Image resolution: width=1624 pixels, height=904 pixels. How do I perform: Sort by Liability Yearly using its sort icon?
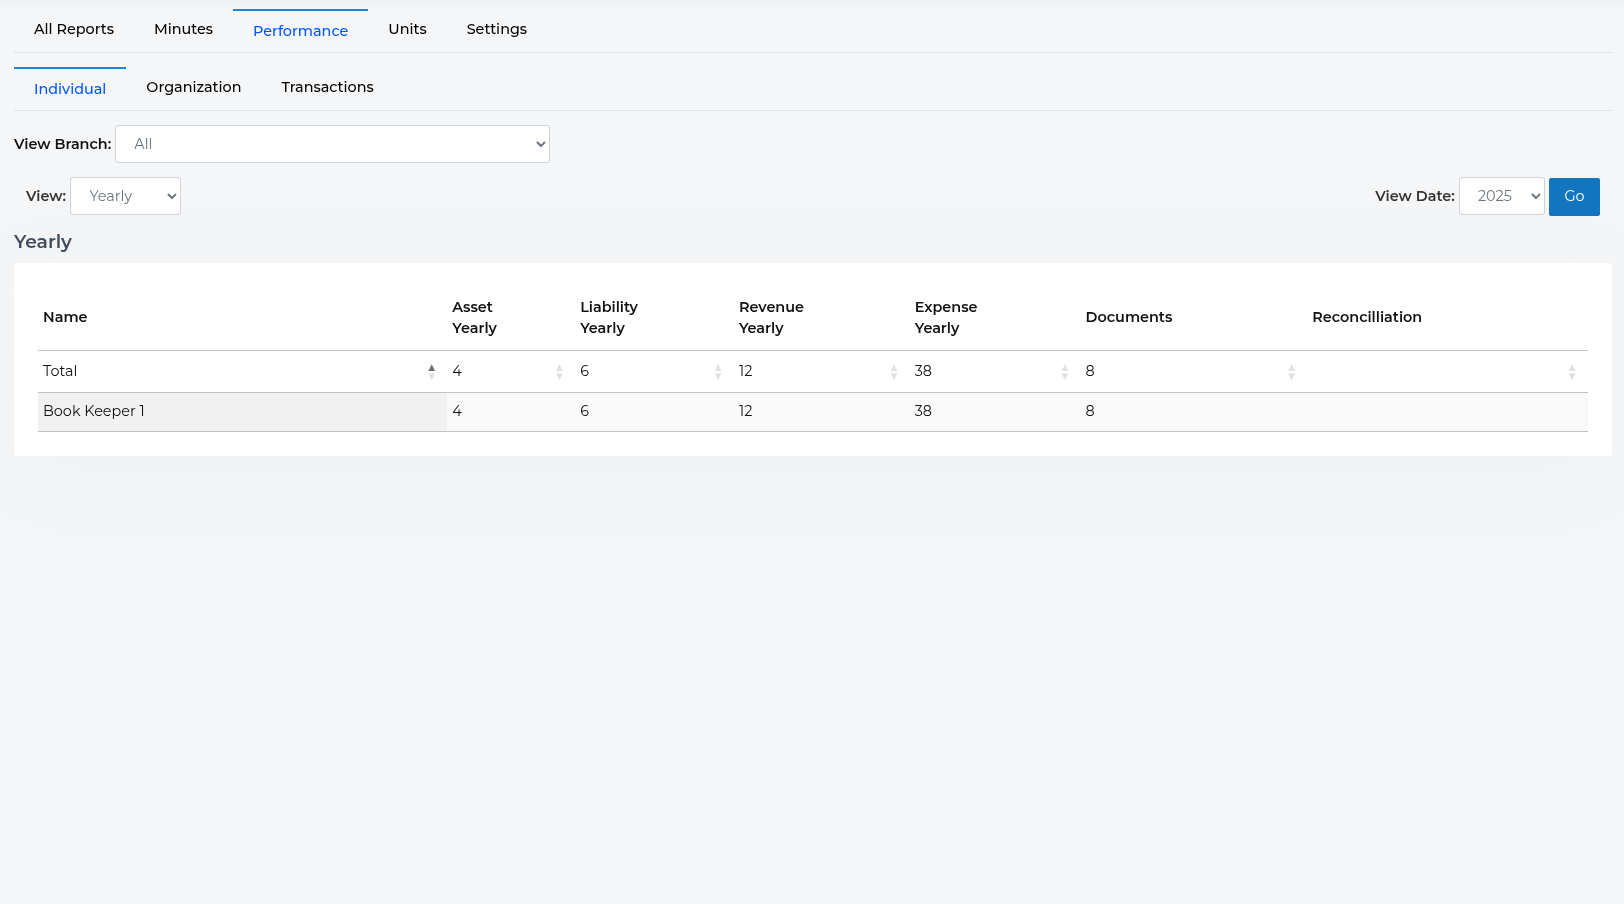(x=718, y=372)
